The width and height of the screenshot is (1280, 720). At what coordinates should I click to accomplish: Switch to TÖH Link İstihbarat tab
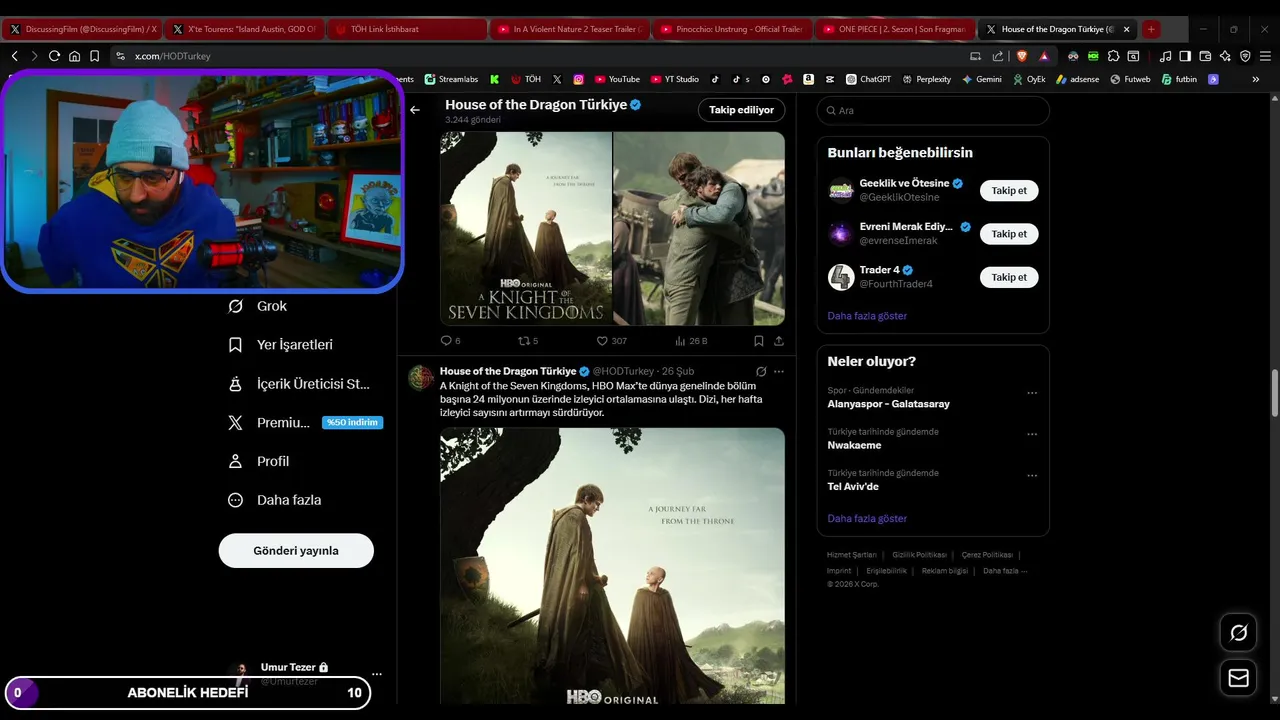(x=406, y=29)
